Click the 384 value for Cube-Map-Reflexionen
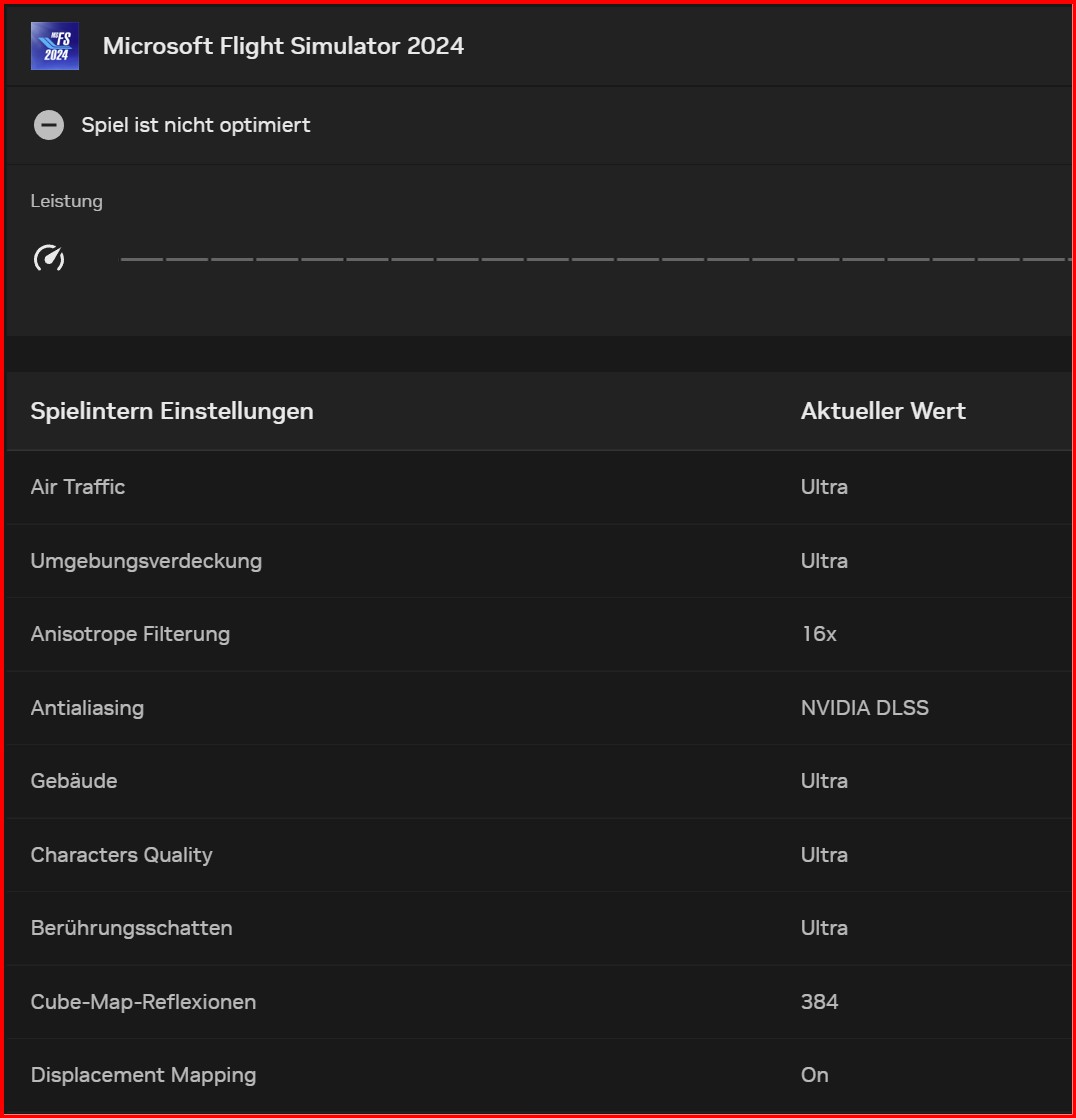 click(x=819, y=1002)
